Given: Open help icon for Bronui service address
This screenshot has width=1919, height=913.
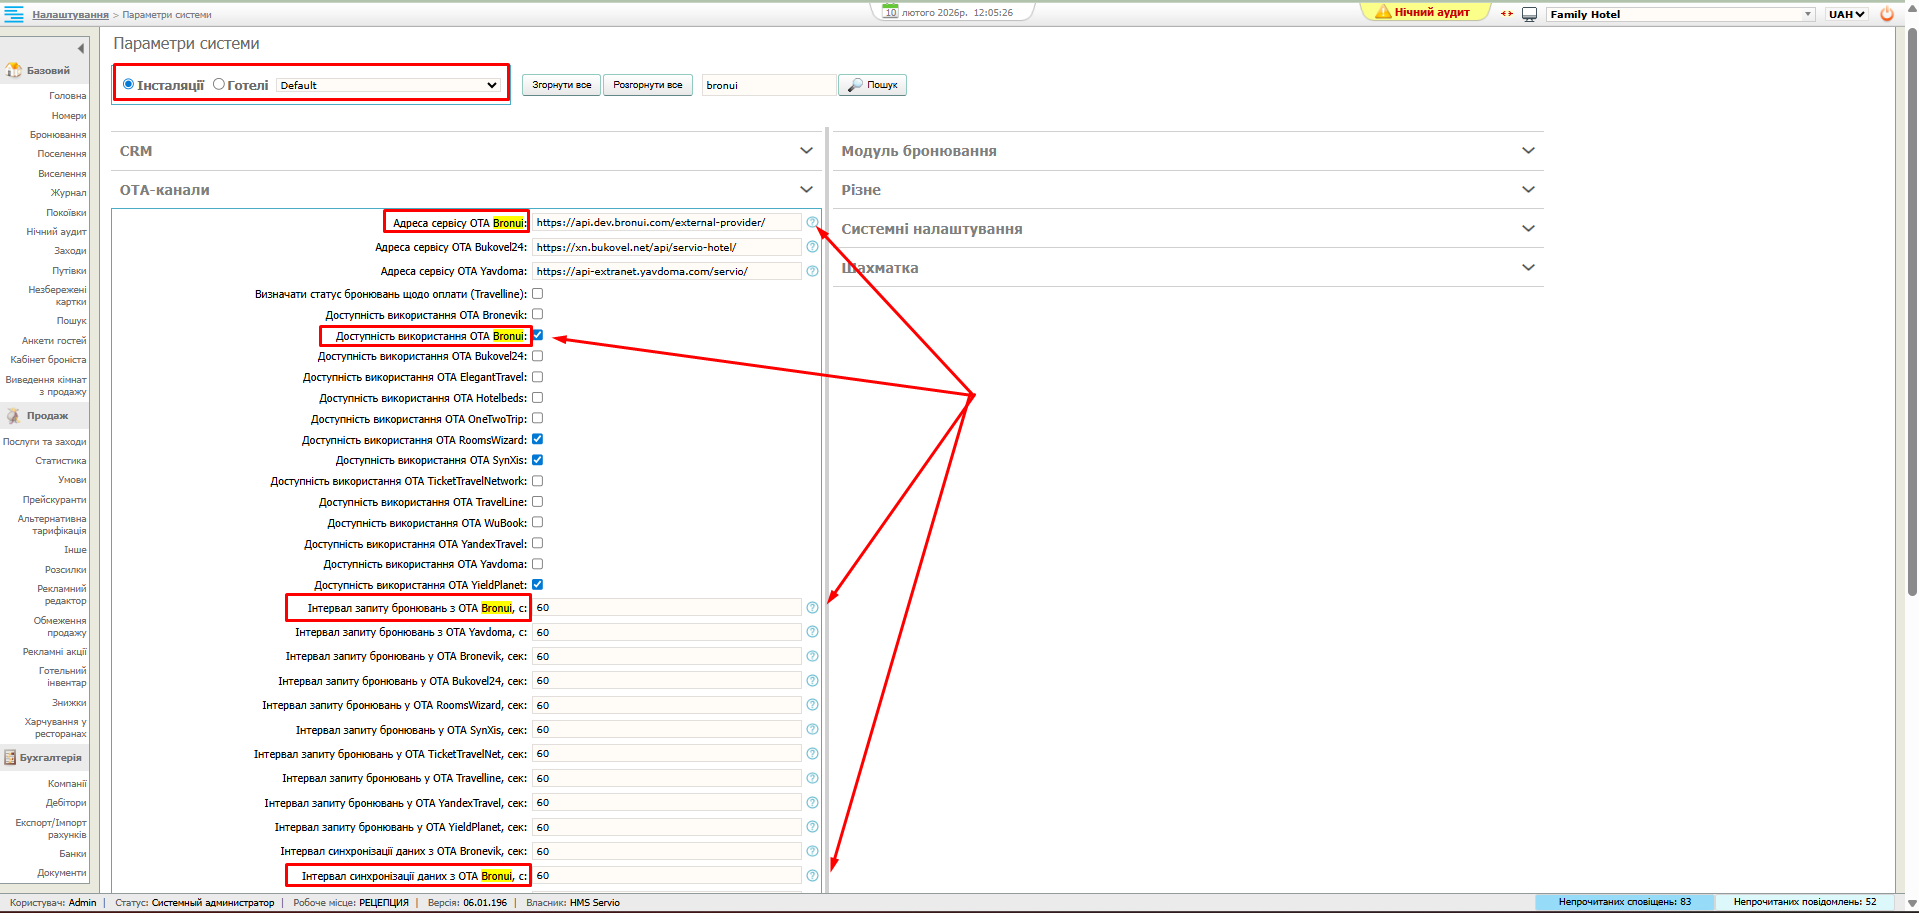Looking at the screenshot, I should [x=812, y=222].
